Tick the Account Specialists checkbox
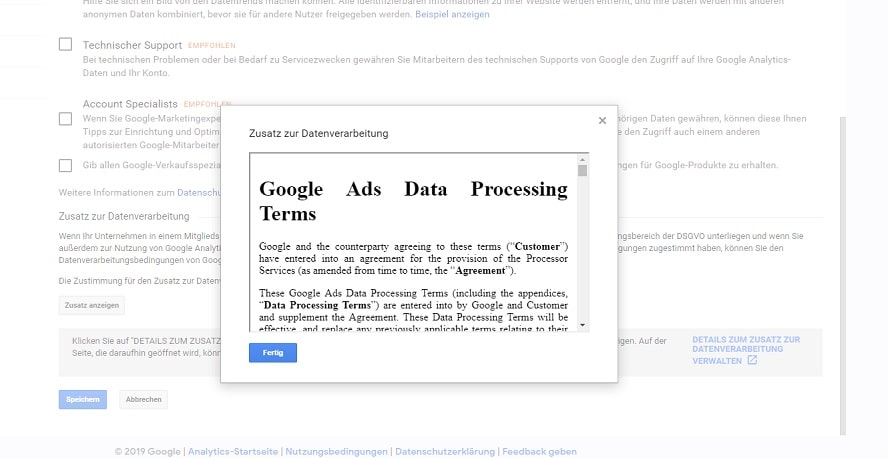Viewport: 888px width, 458px height. [65, 118]
